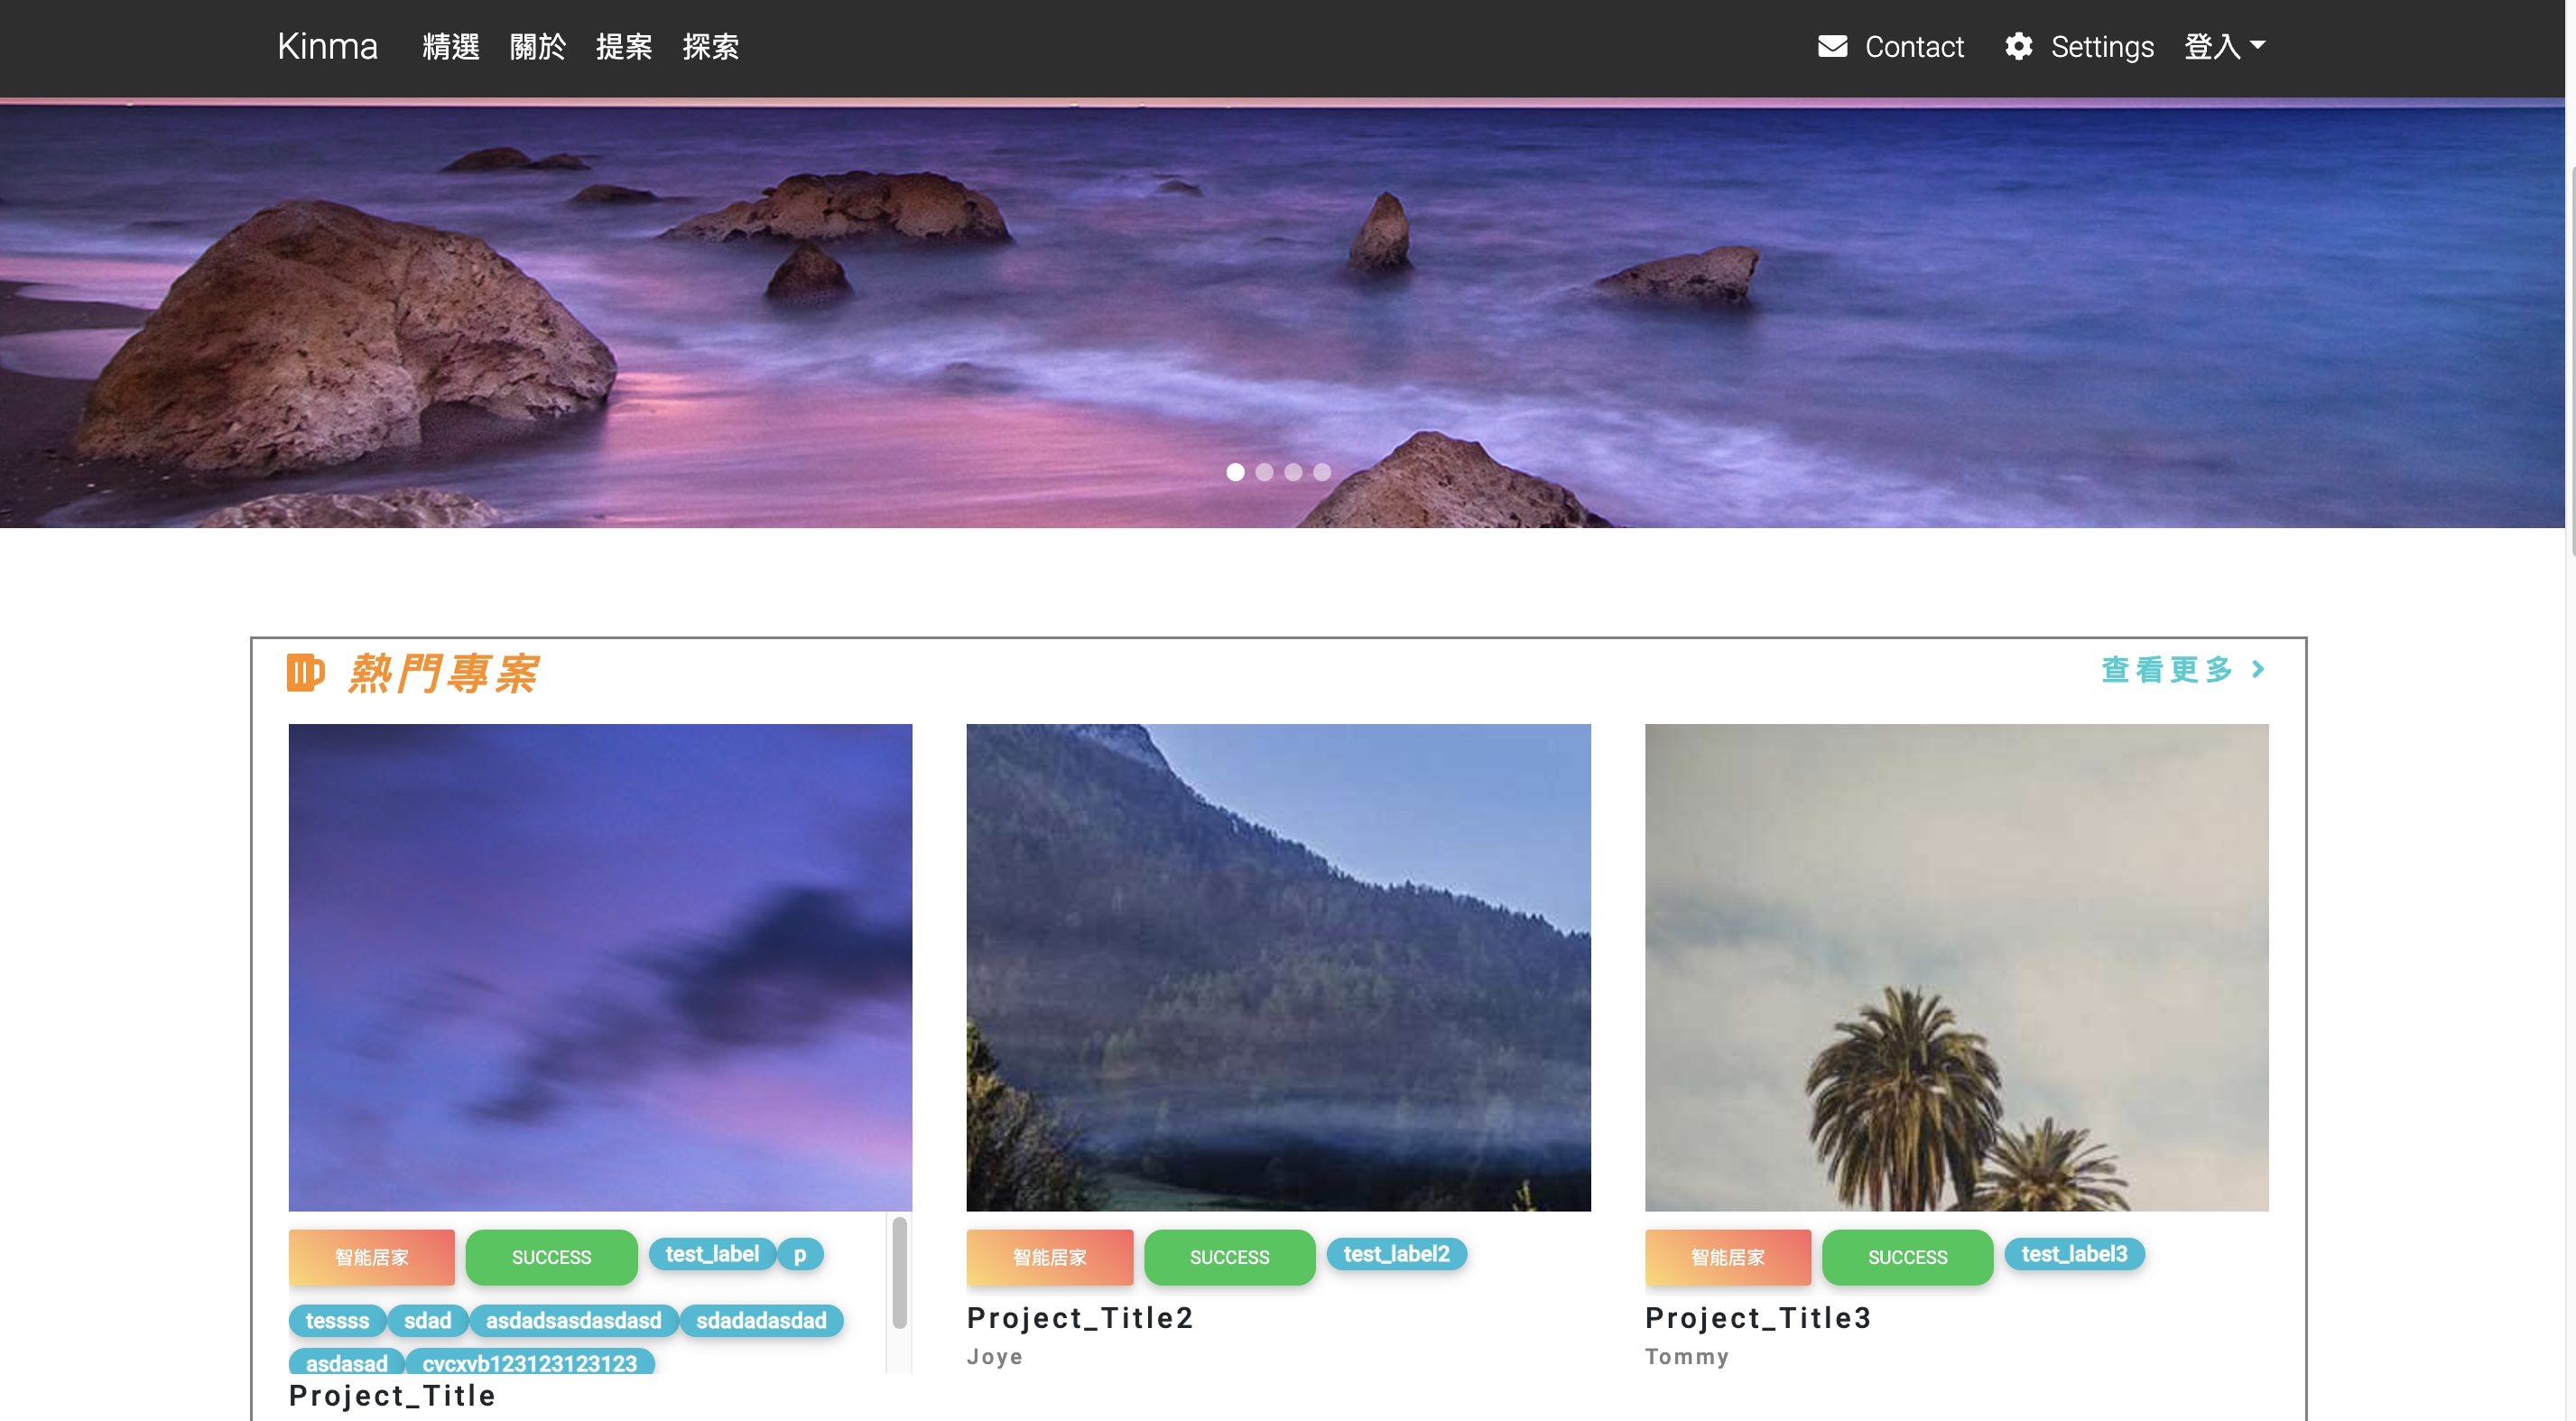Expand the 登入 dropdown menu
The image size is (2576, 1421).
pos(2224,47)
